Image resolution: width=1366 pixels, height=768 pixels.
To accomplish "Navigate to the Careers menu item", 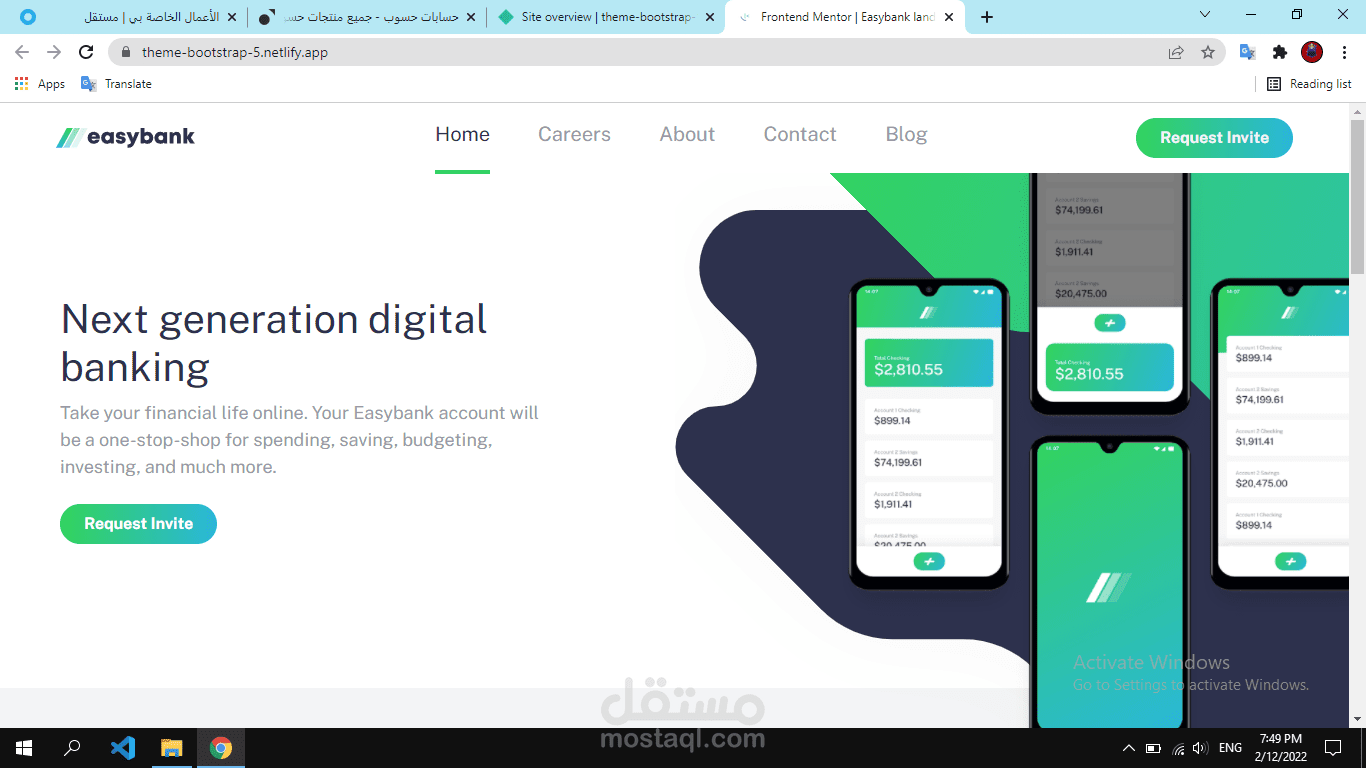I will (x=574, y=134).
